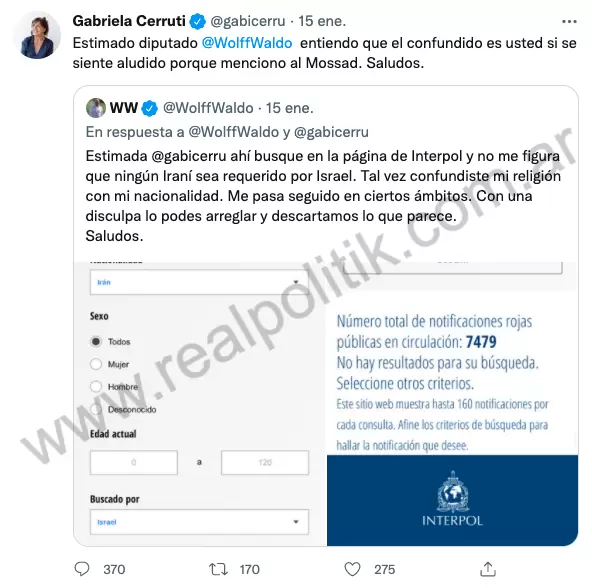Image resolution: width=592 pixels, height=588 pixels.
Task: Click the WW quoted tweet avatar
Action: coord(96,108)
